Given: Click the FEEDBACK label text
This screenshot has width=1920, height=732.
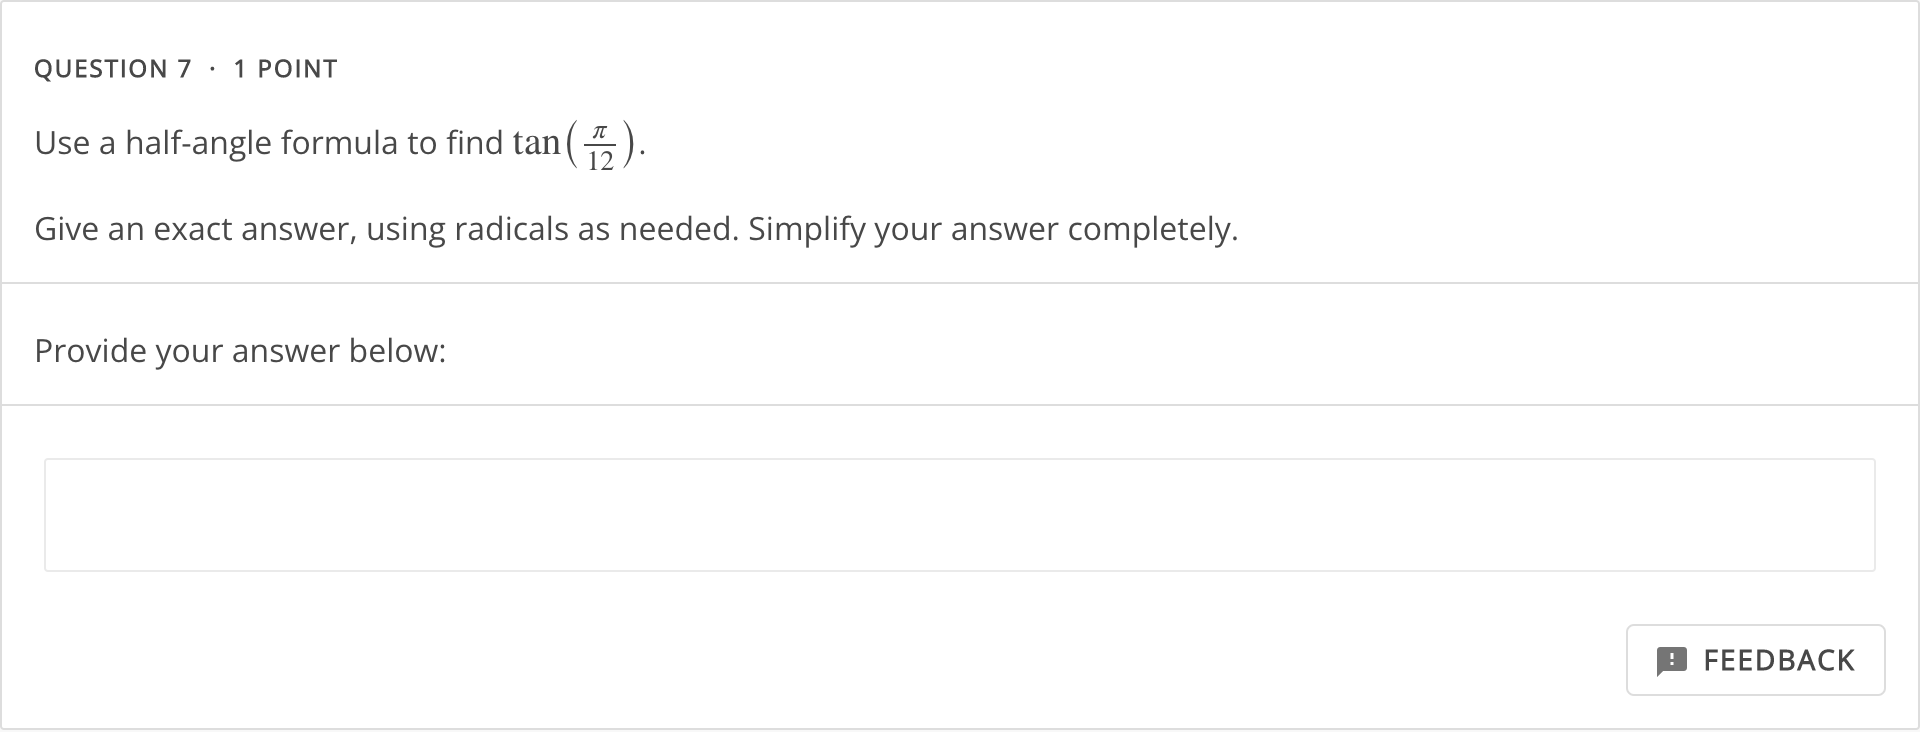Looking at the screenshot, I should click(x=1778, y=660).
